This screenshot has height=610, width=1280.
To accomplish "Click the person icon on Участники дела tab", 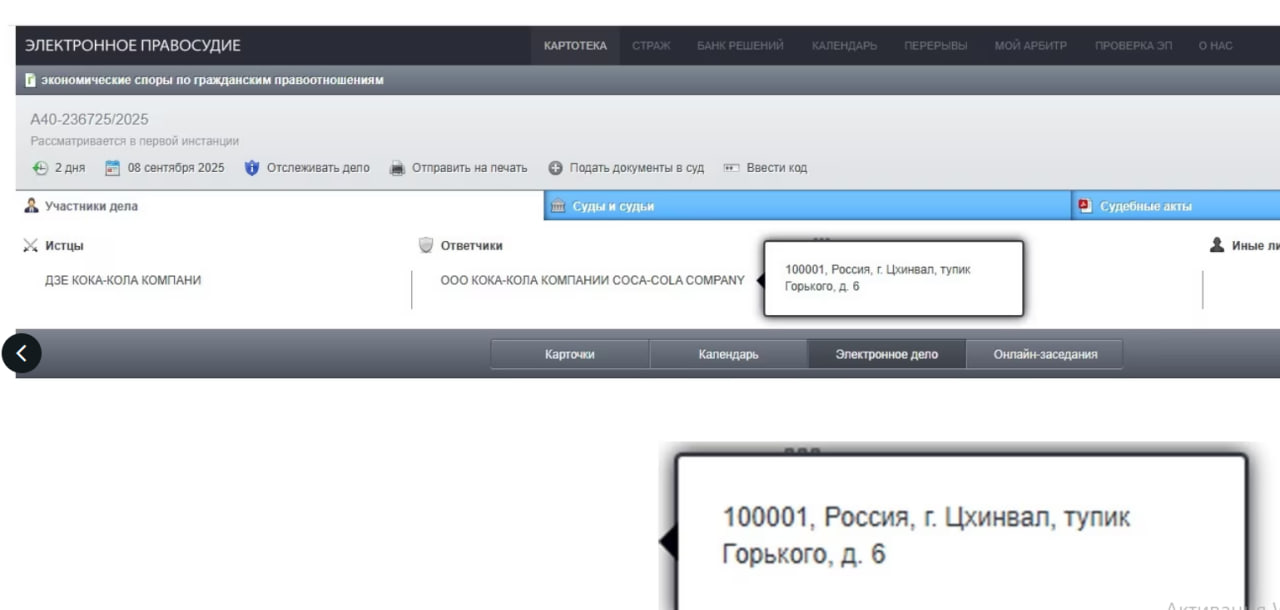I will click(31, 206).
